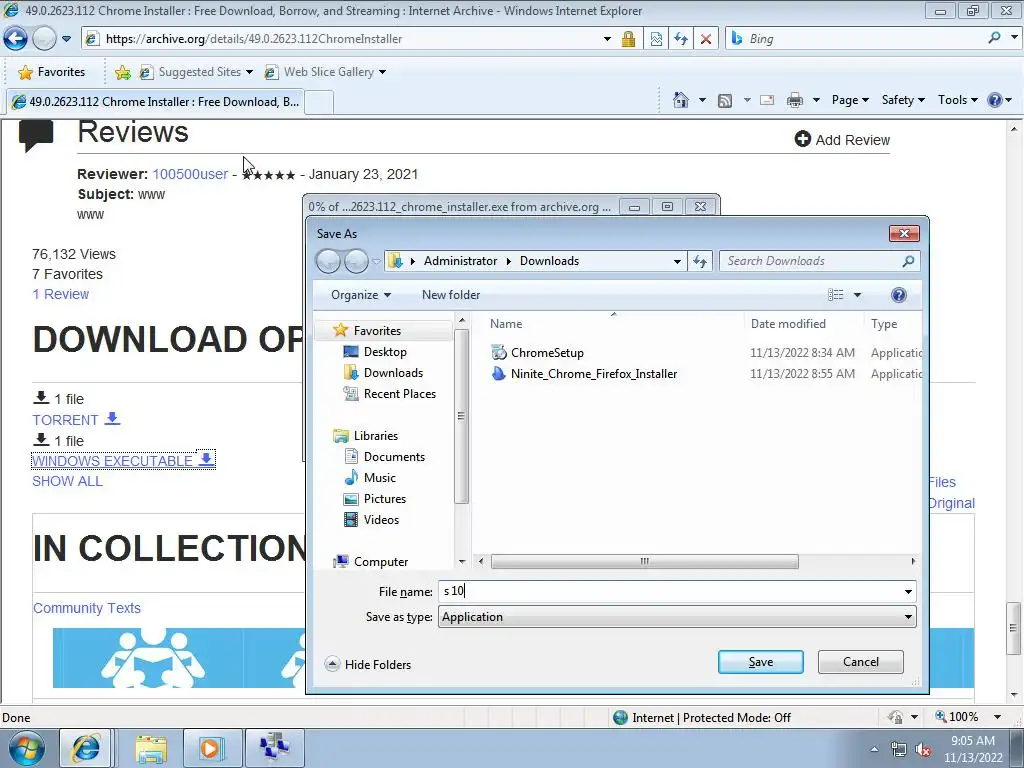
Task: Expand the Suggested Sites dropdown
Action: click(x=249, y=72)
